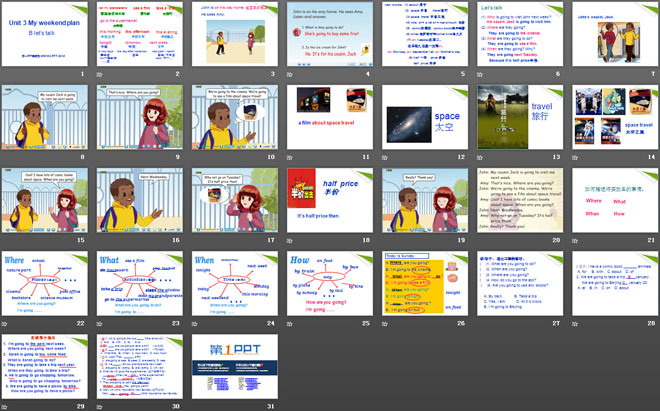Click the When mind map slide 24
The image size is (660, 411).
(234, 285)
